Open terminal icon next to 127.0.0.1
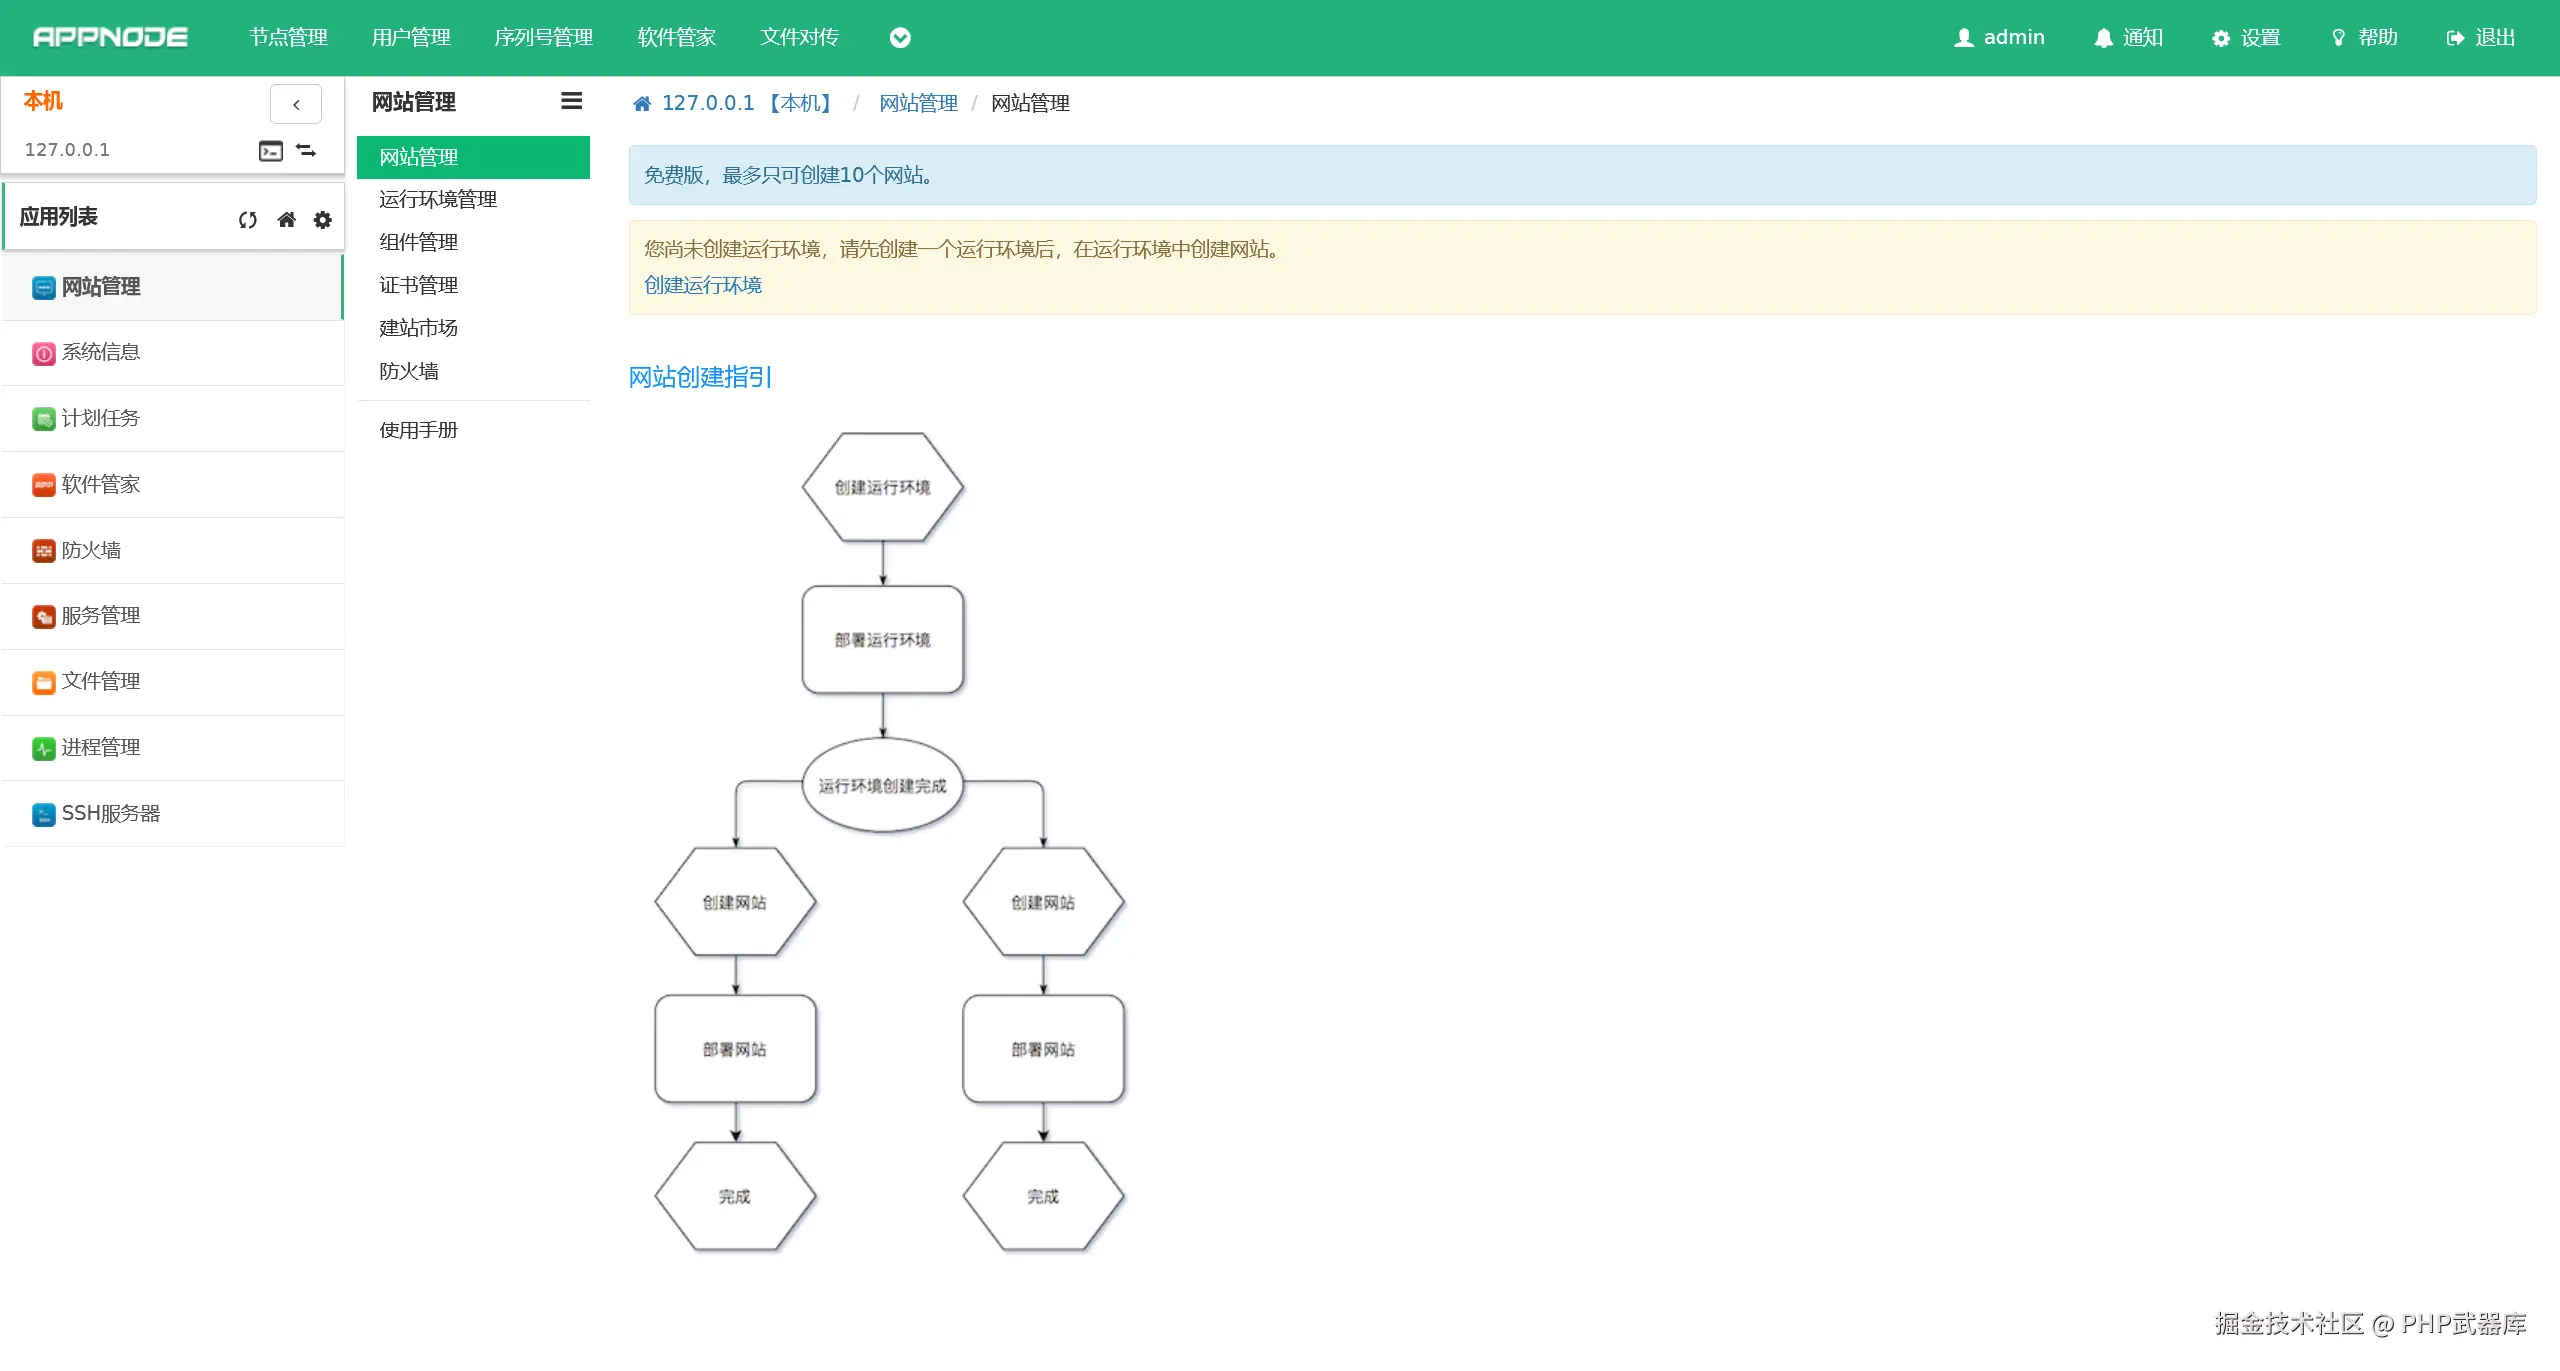The height and width of the screenshot is (1371, 2560). coord(271,151)
